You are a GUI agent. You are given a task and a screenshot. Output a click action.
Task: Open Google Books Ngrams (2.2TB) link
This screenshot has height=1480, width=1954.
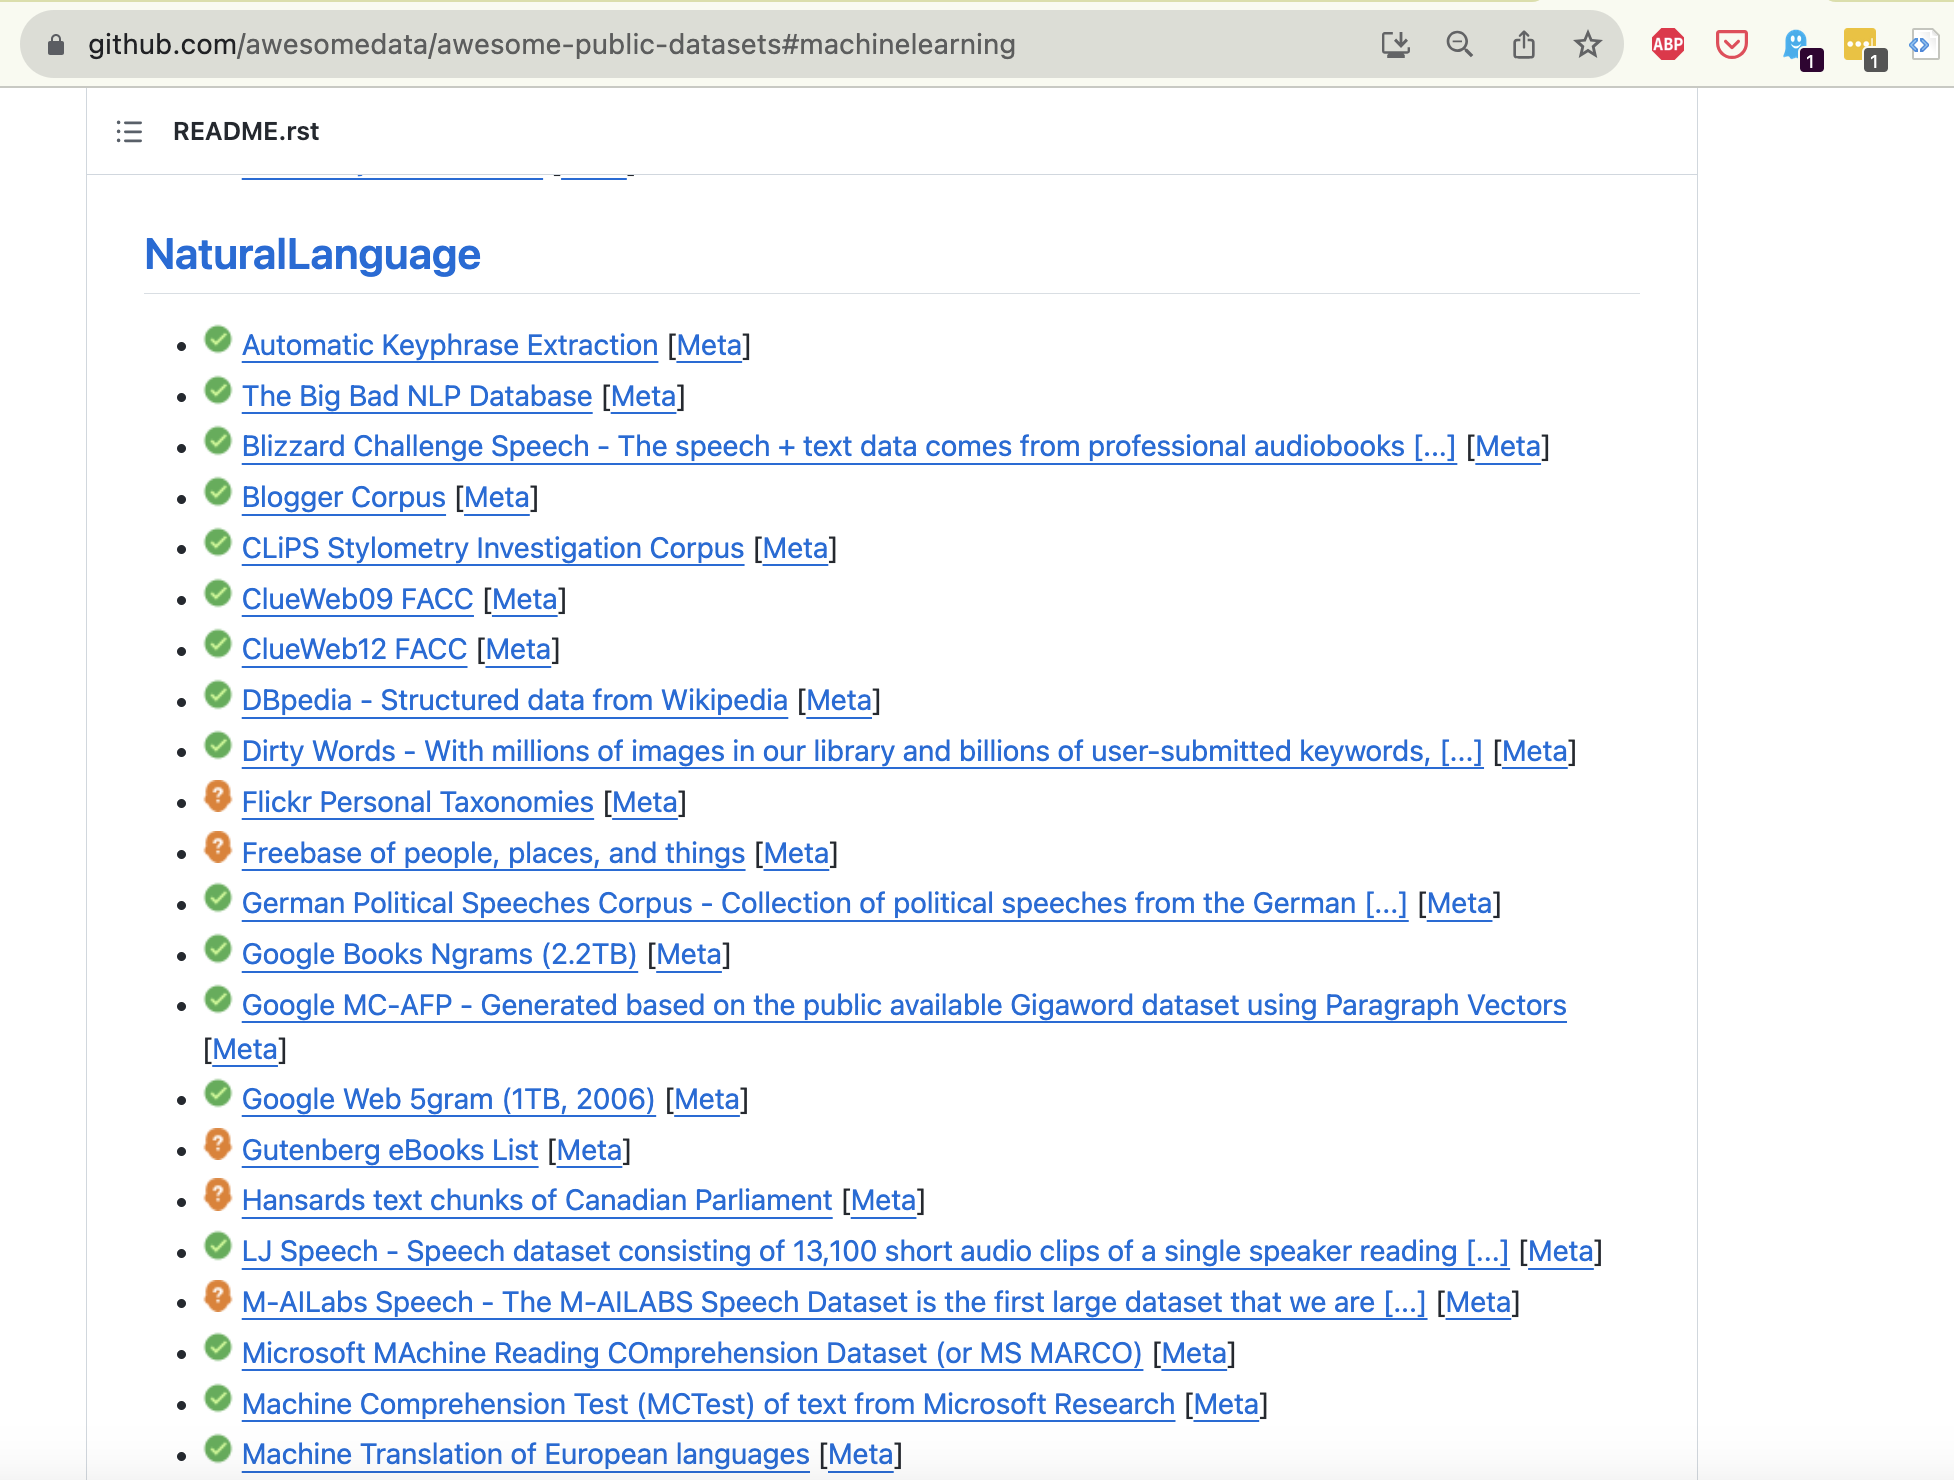point(439,954)
